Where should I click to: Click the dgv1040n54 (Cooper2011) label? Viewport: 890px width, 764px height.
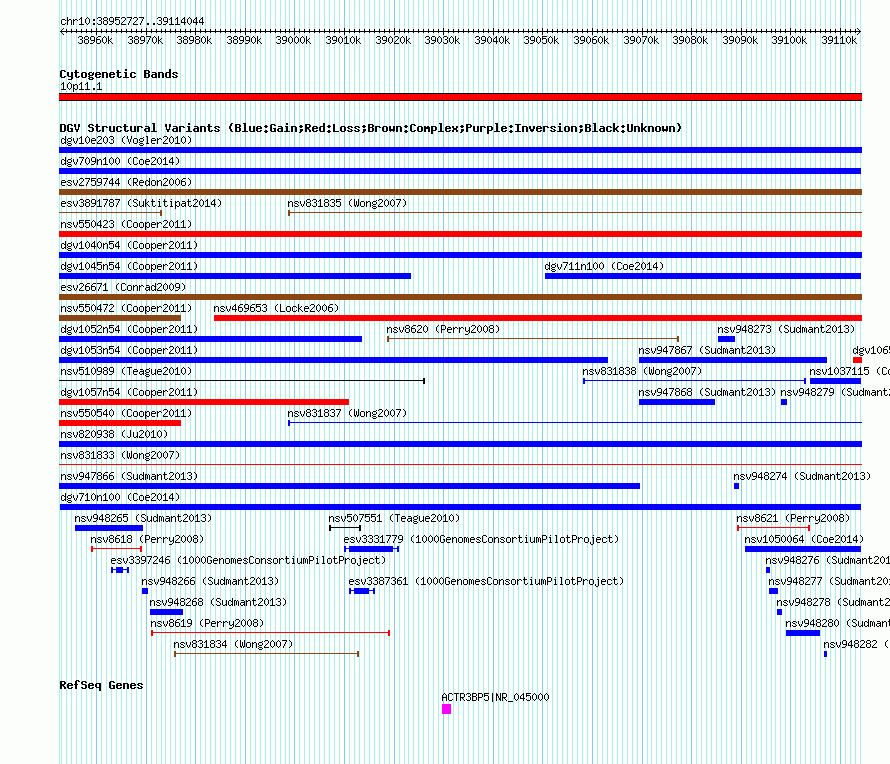pyautogui.click(x=129, y=245)
